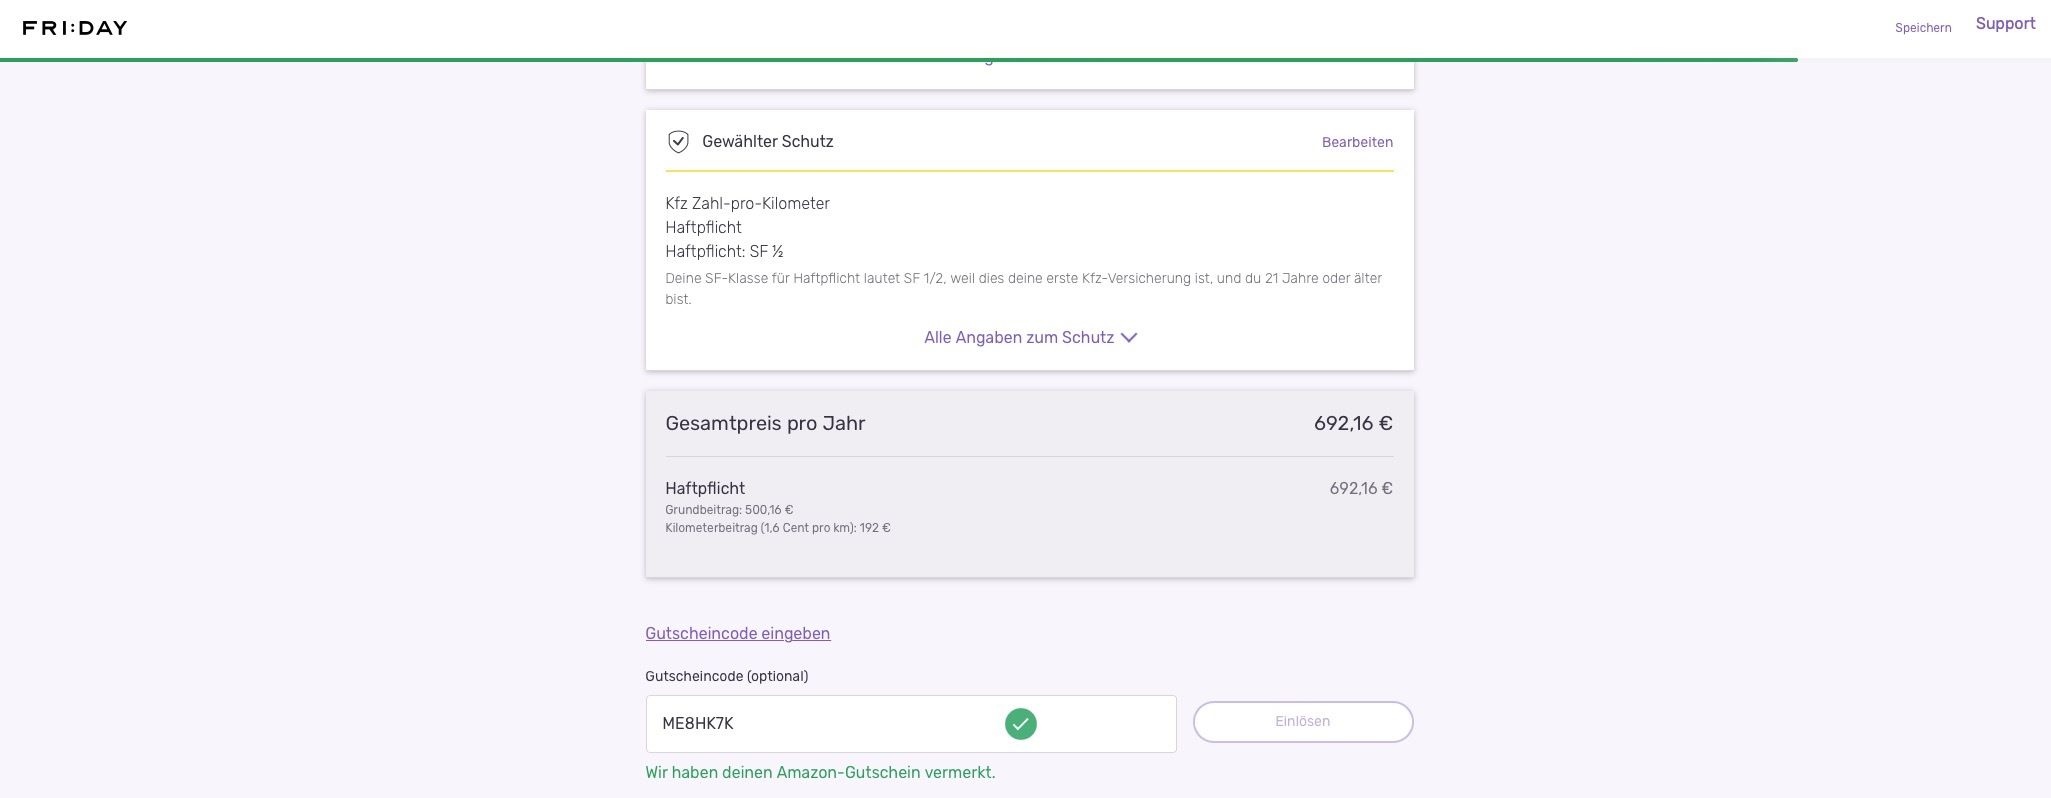Screen dimensions: 2051x798
Task: Expand Alle Angaben zum Schutz
Action: [x=1019, y=338]
